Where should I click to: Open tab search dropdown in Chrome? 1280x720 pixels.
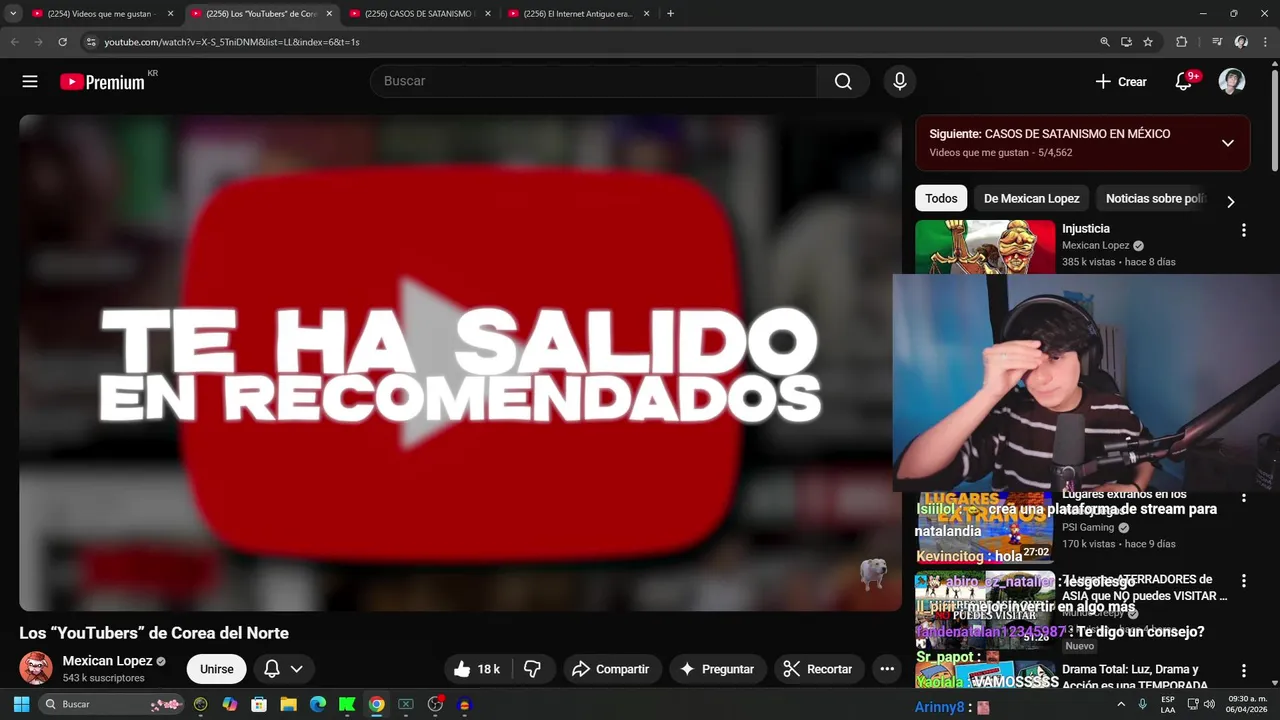13,13
